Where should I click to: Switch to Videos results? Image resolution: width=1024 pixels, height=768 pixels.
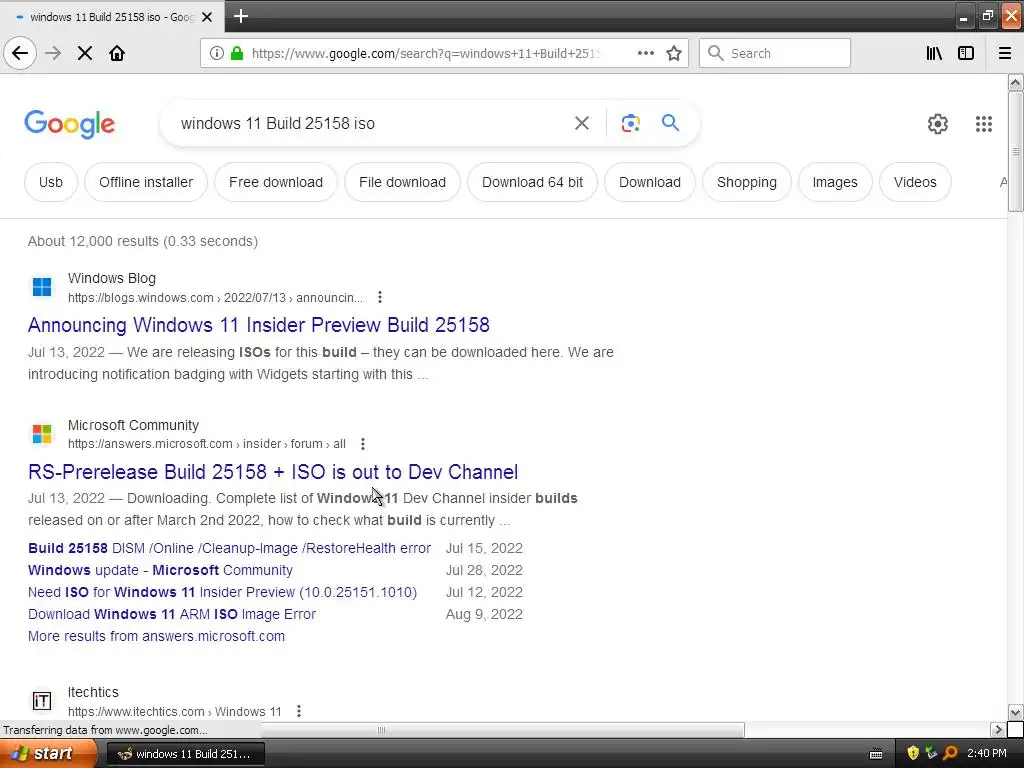(915, 182)
